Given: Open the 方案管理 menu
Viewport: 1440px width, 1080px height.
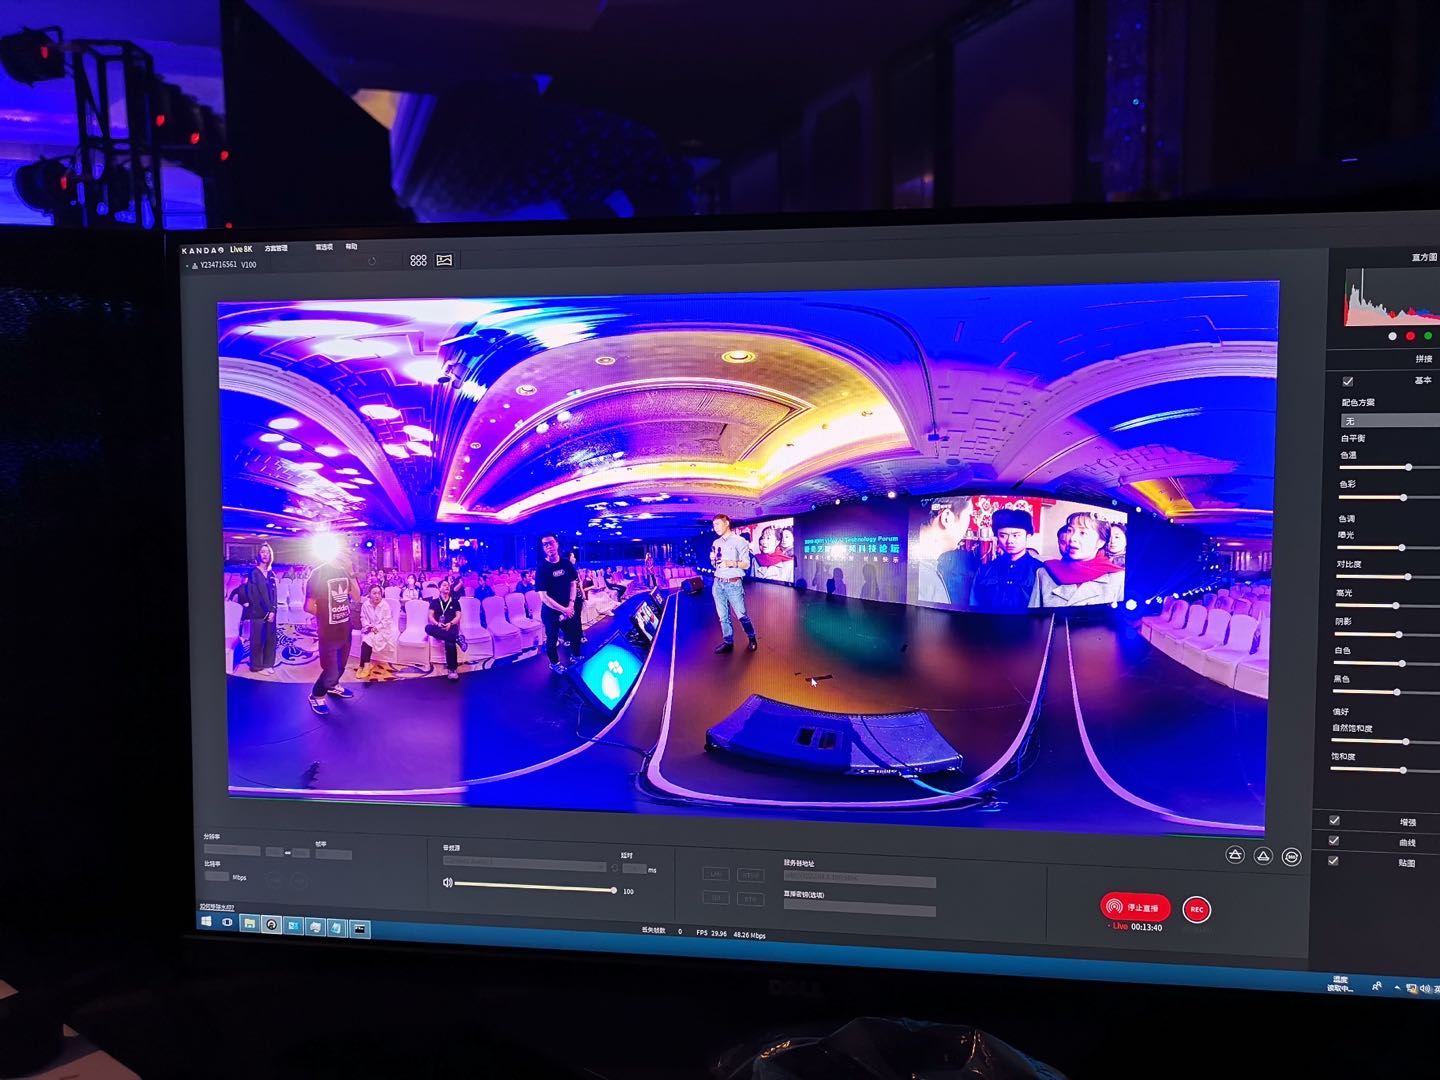Looking at the screenshot, I should (x=275, y=248).
